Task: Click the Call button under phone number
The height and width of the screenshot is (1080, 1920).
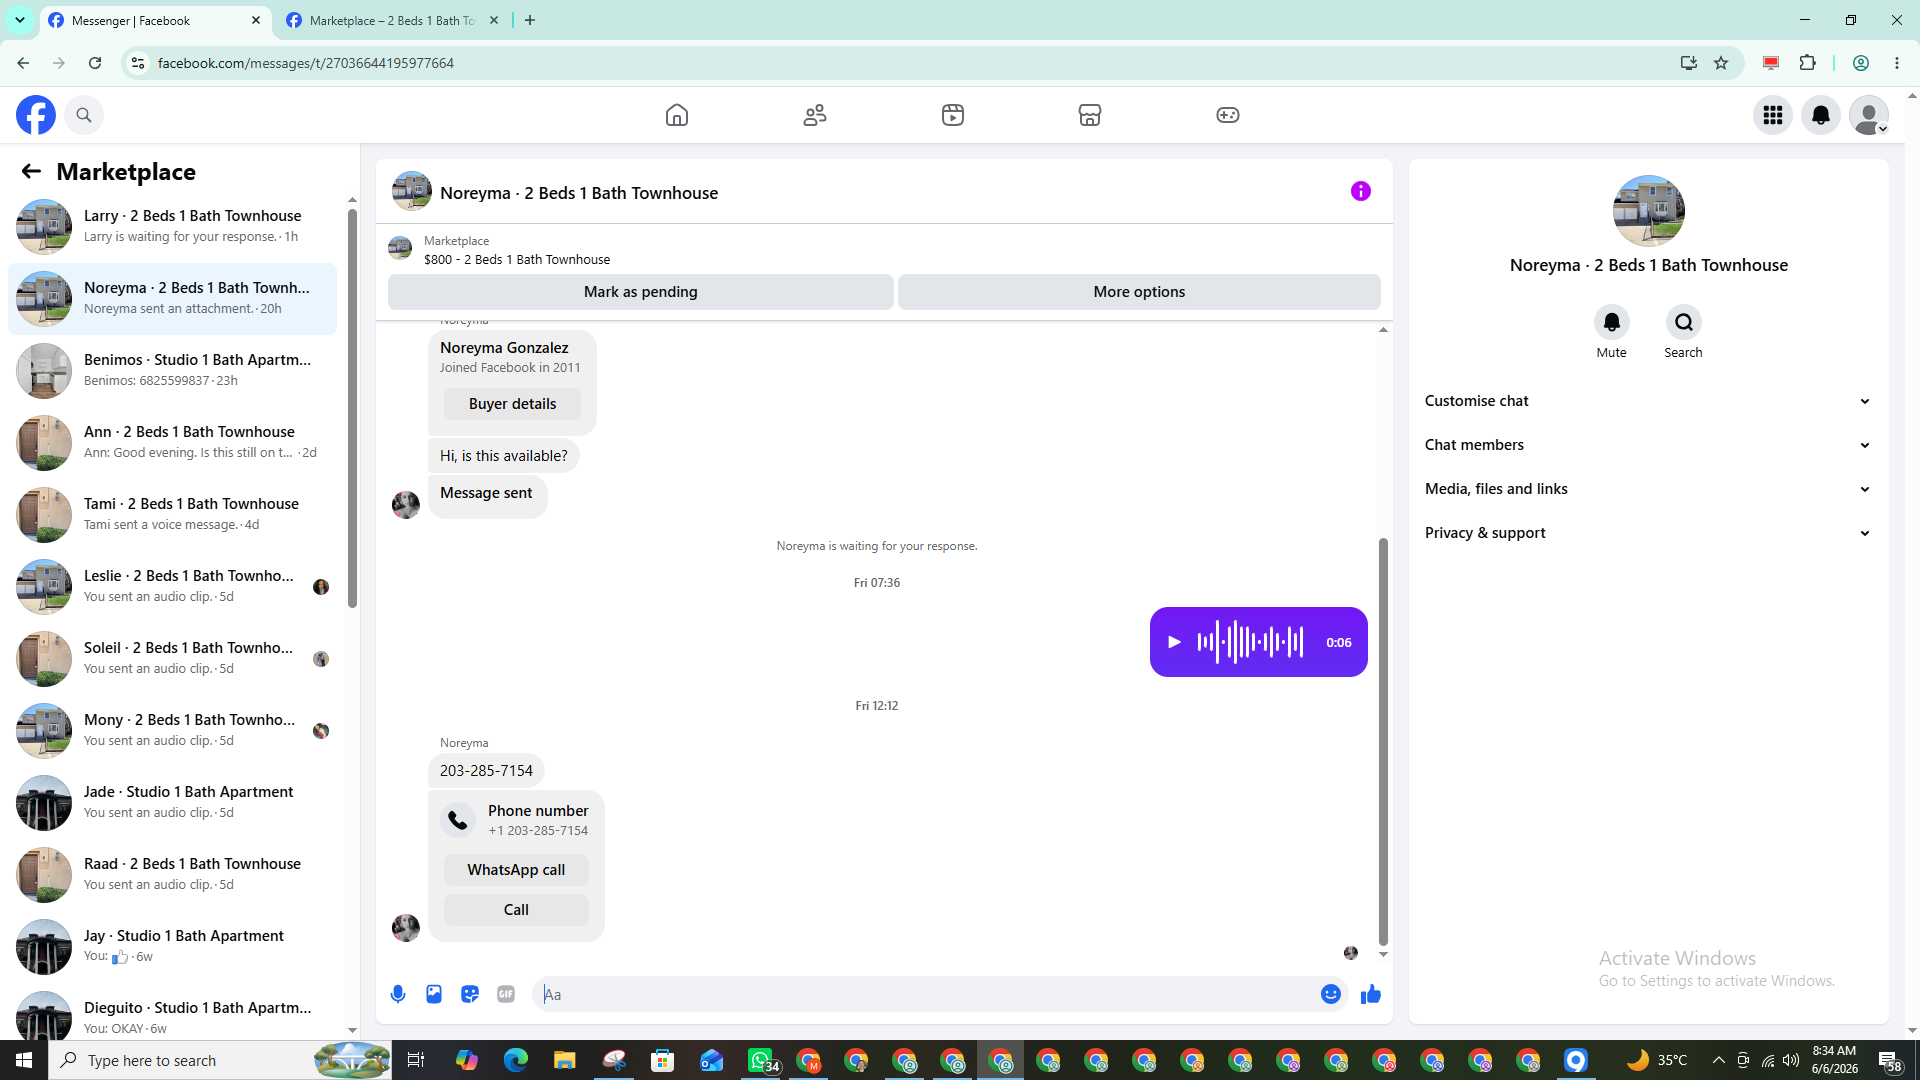Action: (516, 910)
